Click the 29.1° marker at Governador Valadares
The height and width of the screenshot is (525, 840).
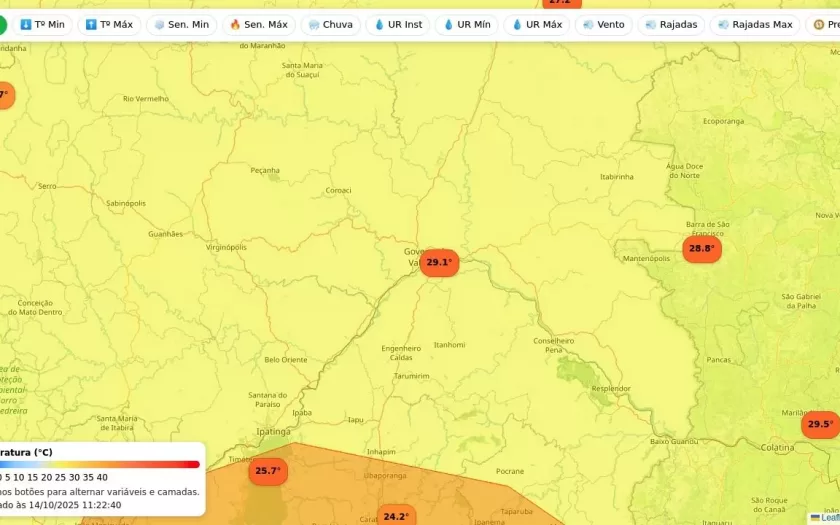pos(439,263)
